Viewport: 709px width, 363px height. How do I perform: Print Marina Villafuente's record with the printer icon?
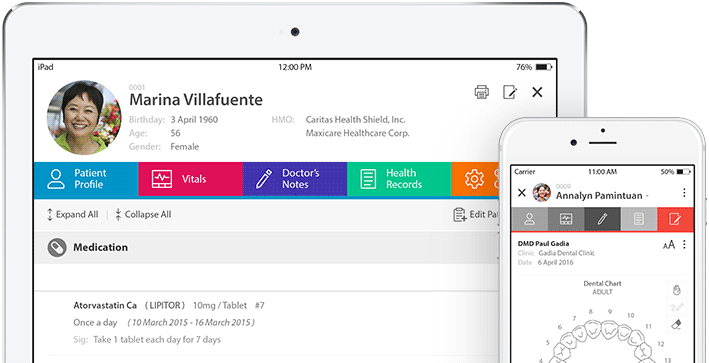tap(482, 92)
